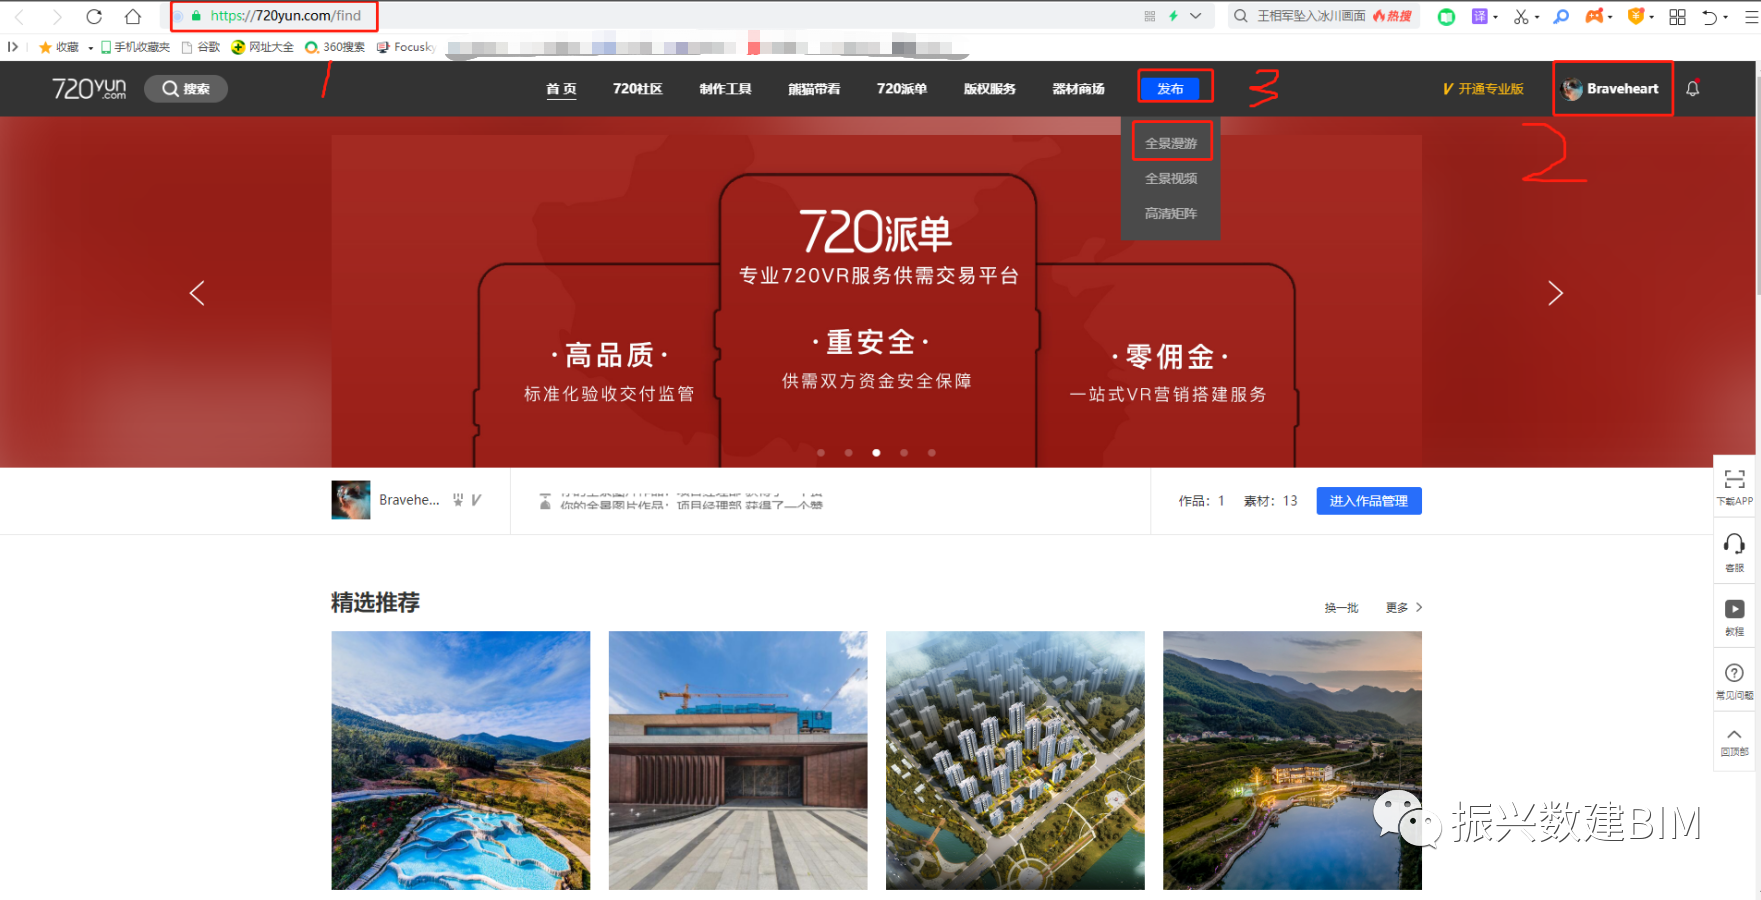Expand the 收藏 bookmark dropdown arrow
The width and height of the screenshot is (1761, 900).
pos(90,48)
